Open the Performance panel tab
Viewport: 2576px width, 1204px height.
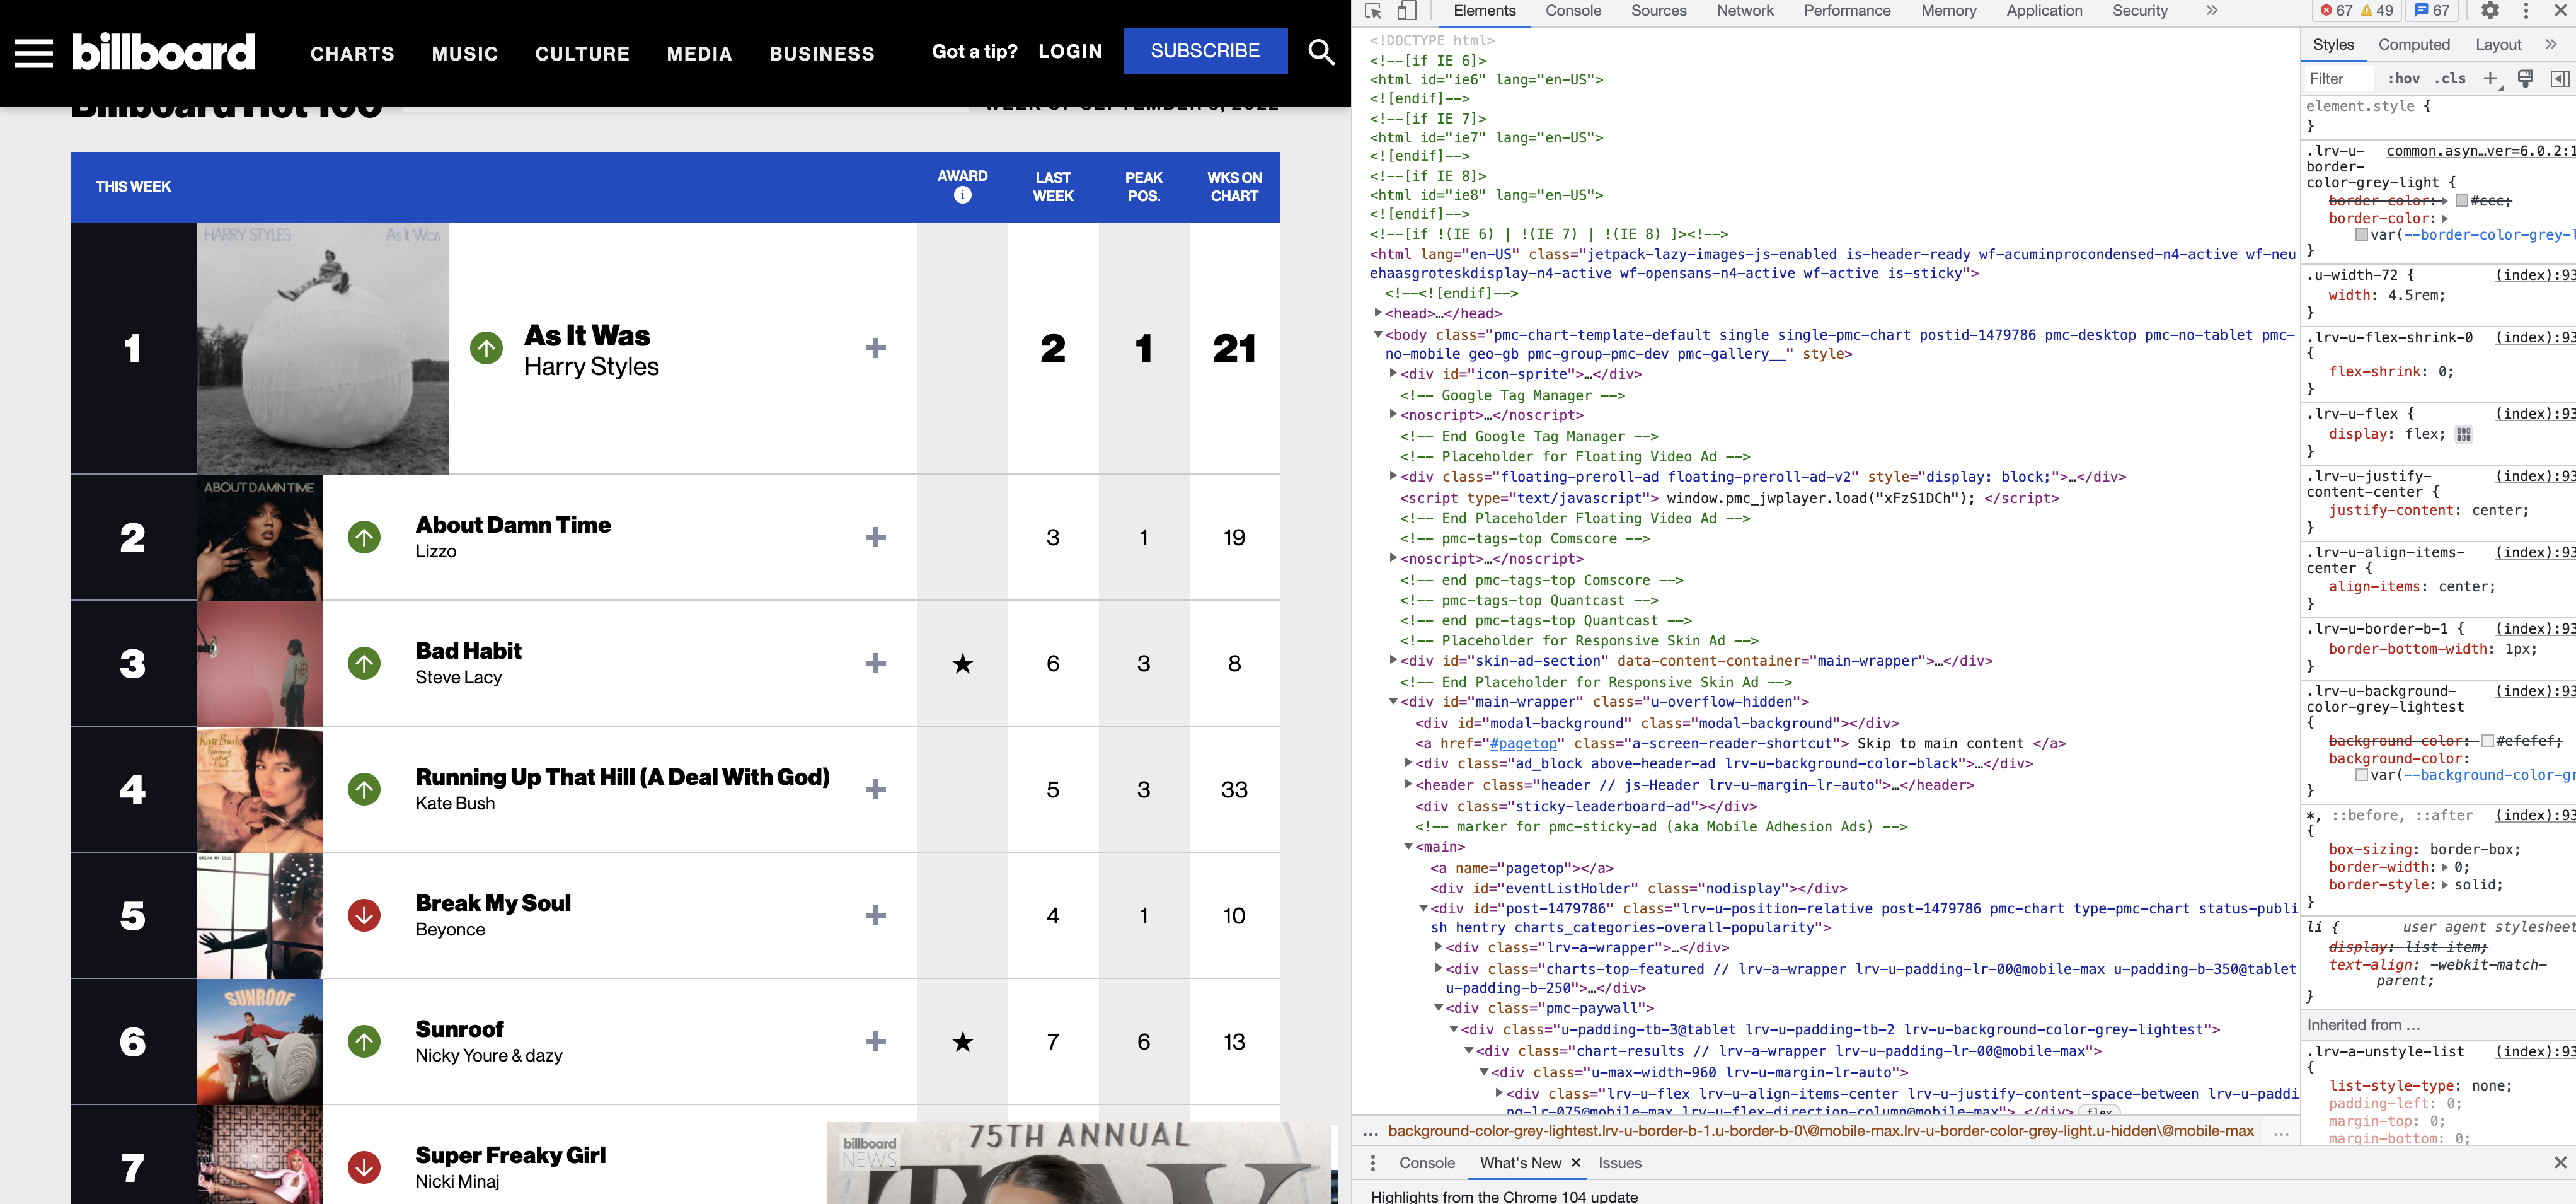(1846, 11)
